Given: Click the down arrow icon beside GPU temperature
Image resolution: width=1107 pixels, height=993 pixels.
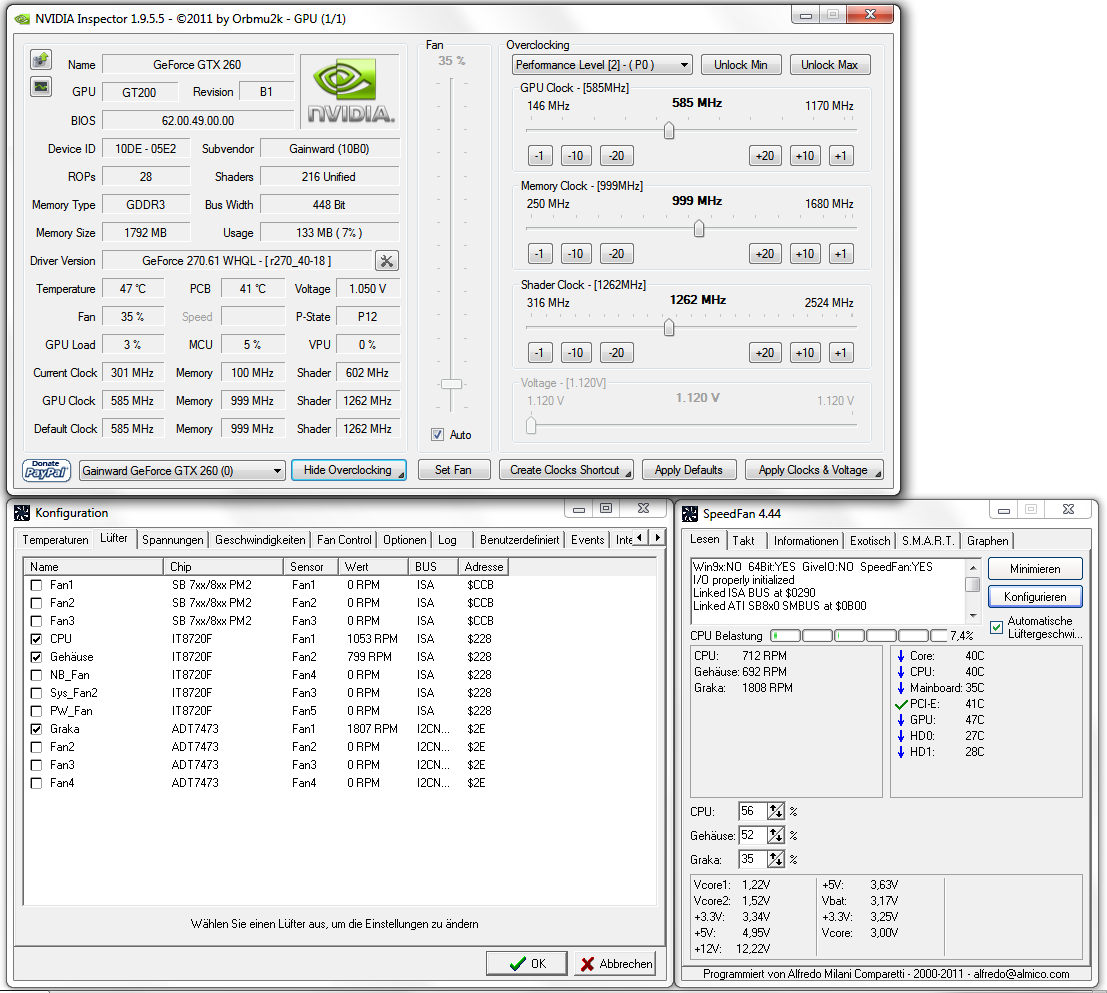Looking at the screenshot, I should point(901,720).
